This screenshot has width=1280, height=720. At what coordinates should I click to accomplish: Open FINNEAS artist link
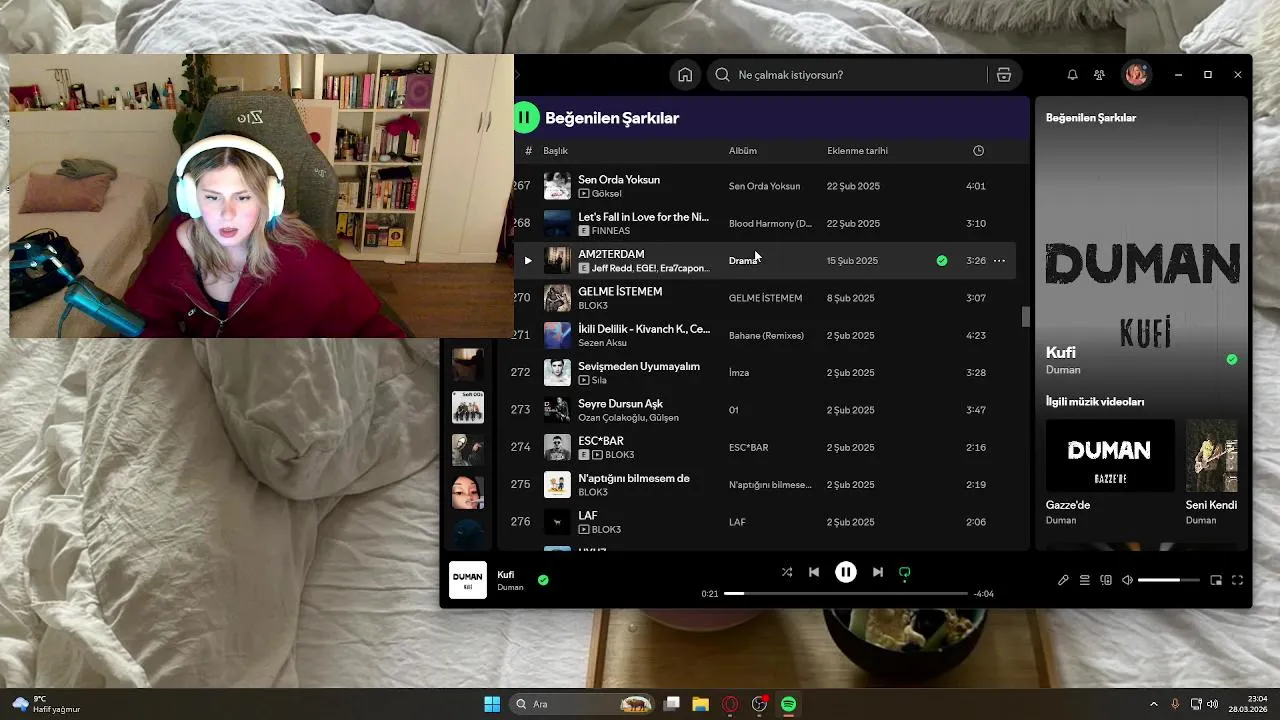pyautogui.click(x=611, y=231)
